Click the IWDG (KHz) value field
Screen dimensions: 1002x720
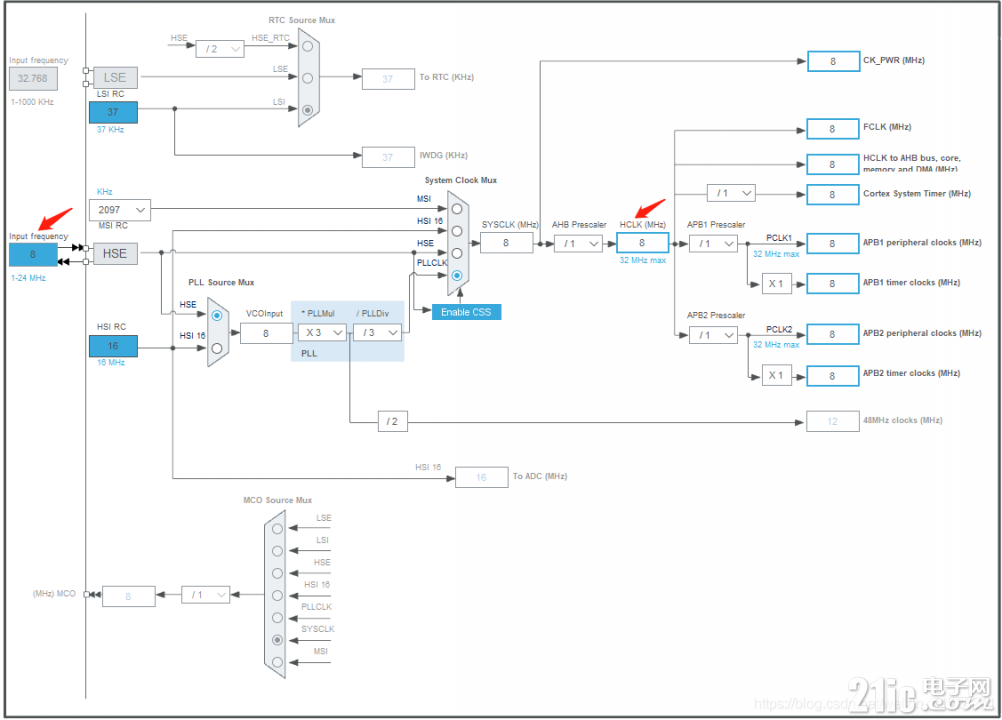click(388, 157)
